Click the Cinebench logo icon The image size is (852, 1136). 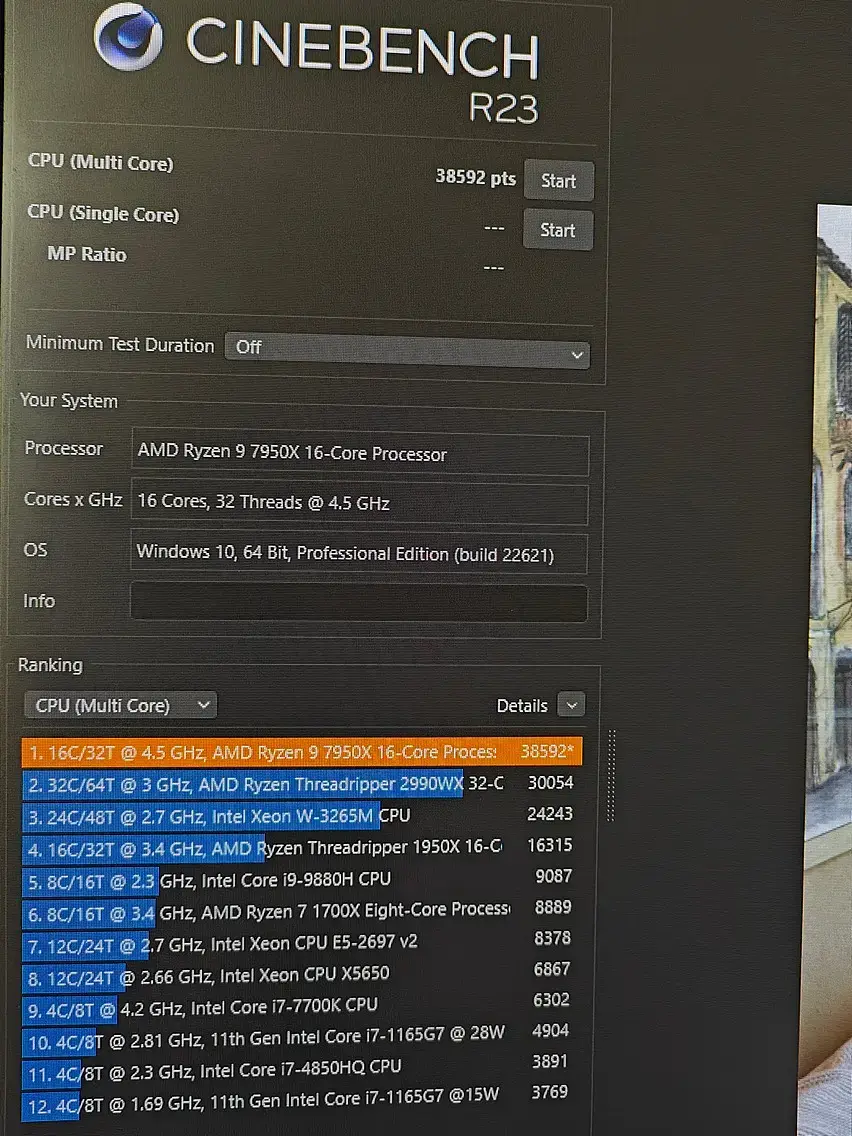point(129,37)
